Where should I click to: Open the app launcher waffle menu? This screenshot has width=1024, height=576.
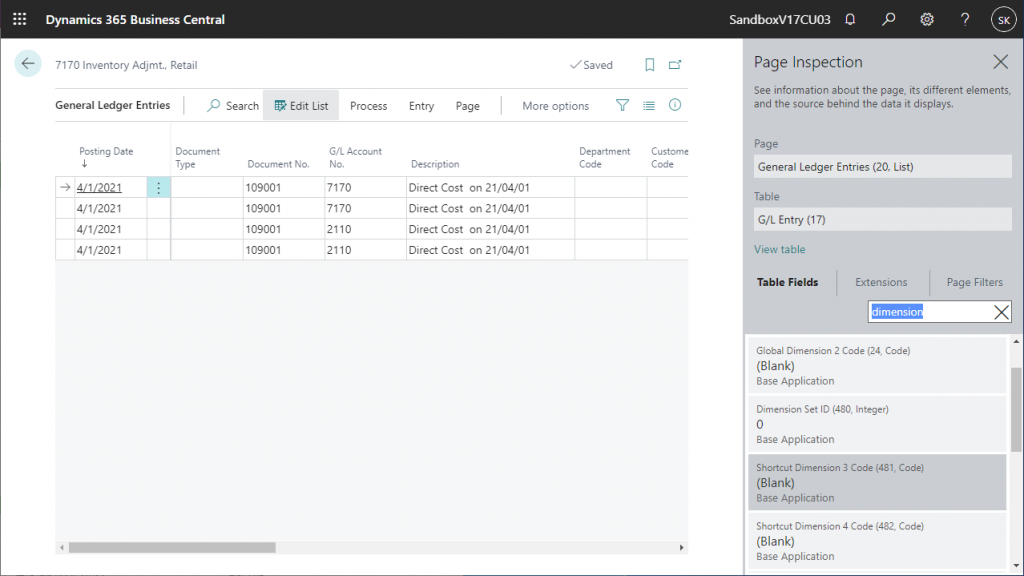click(20, 20)
